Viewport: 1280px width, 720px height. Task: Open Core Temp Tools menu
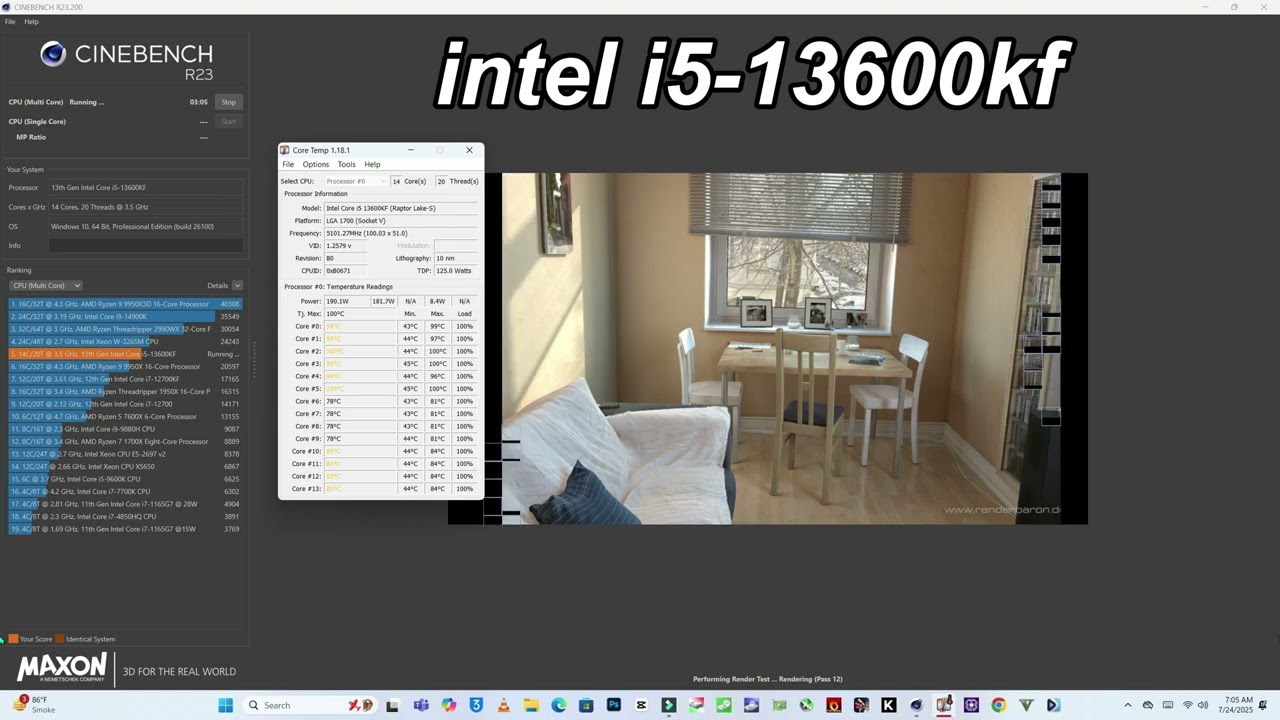coord(346,164)
